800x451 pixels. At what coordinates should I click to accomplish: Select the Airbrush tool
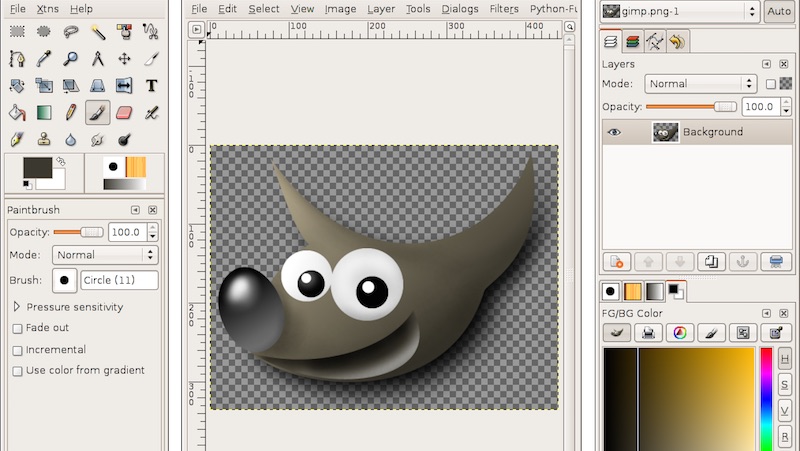[151, 113]
